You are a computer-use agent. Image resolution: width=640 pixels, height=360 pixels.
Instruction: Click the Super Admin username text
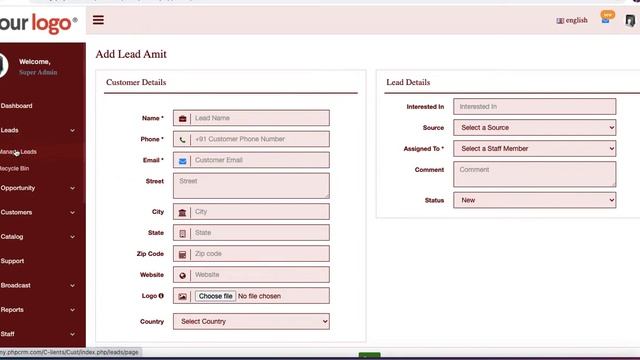click(x=38, y=72)
